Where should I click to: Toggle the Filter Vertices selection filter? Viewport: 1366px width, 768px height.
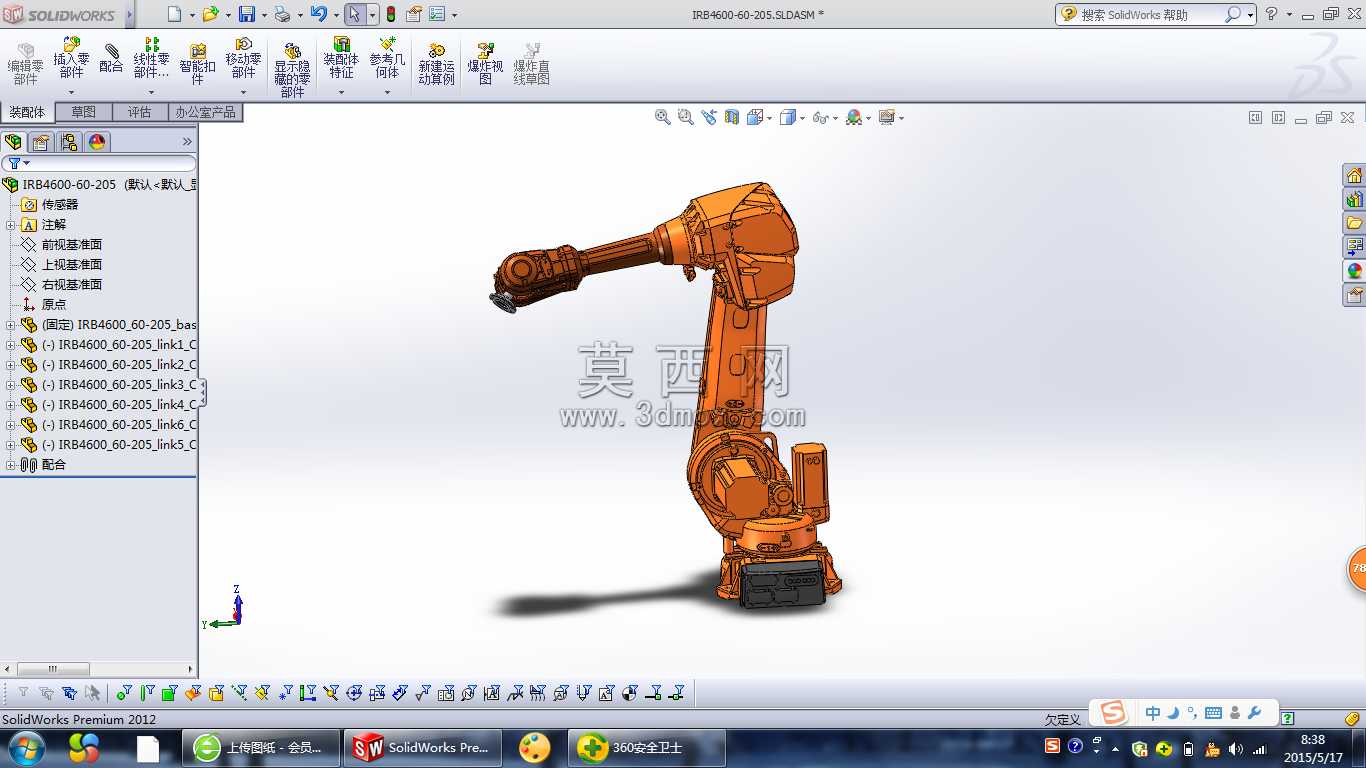coord(123,692)
